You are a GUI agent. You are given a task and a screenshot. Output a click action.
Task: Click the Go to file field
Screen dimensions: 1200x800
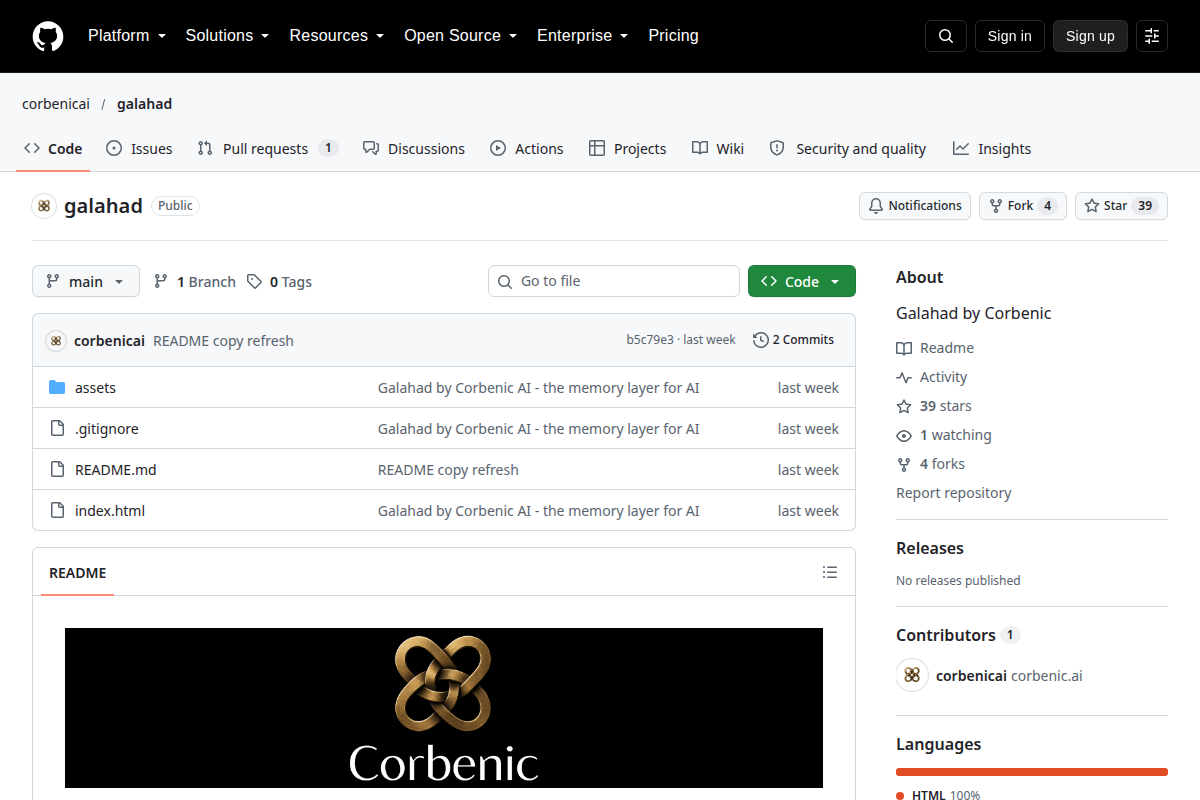point(614,281)
